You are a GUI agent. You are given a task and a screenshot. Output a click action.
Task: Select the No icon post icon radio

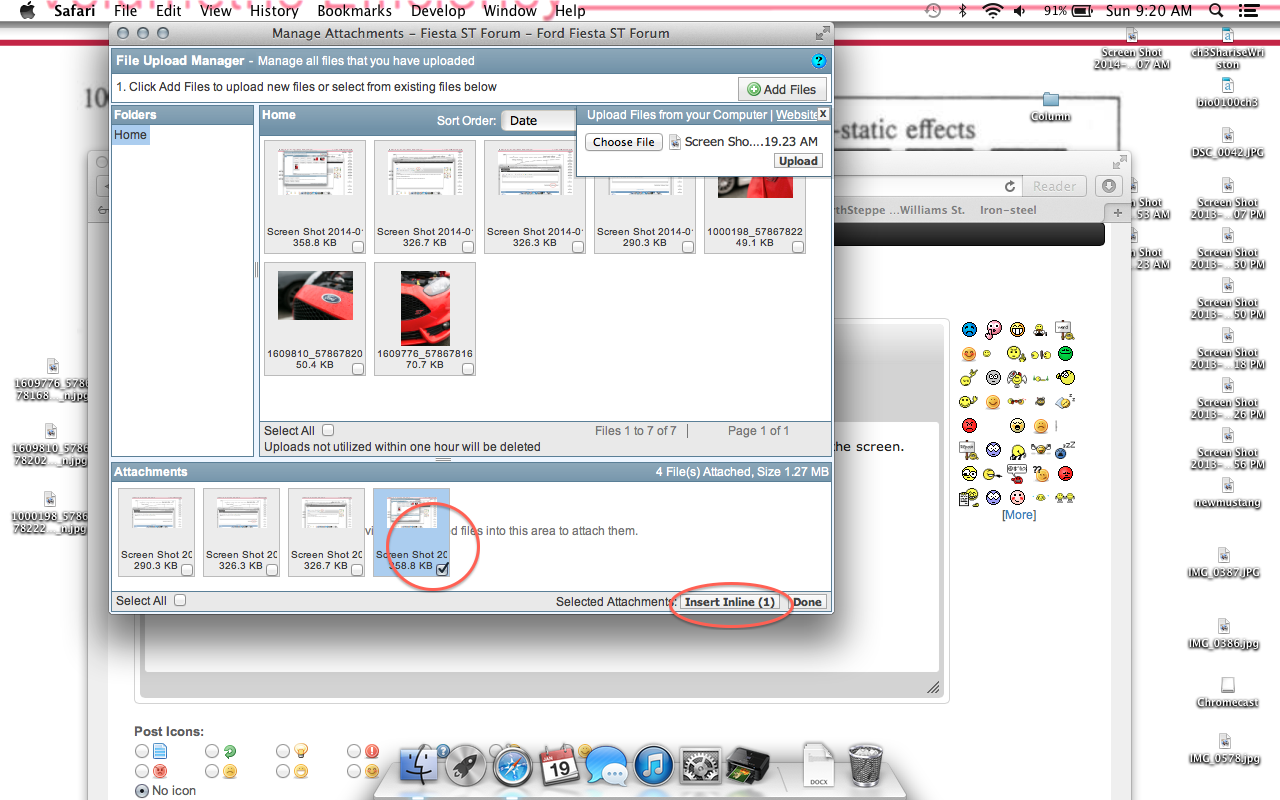(x=142, y=791)
